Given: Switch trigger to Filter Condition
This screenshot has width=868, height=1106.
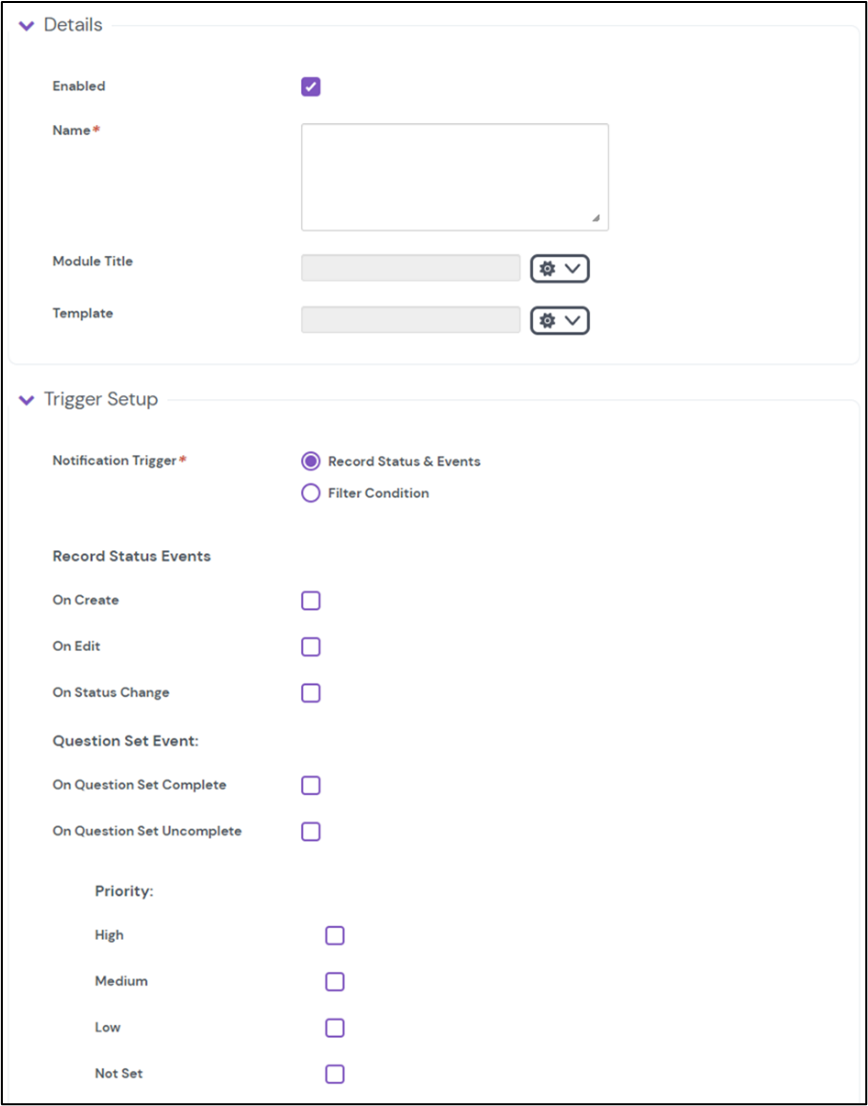Looking at the screenshot, I should point(310,493).
